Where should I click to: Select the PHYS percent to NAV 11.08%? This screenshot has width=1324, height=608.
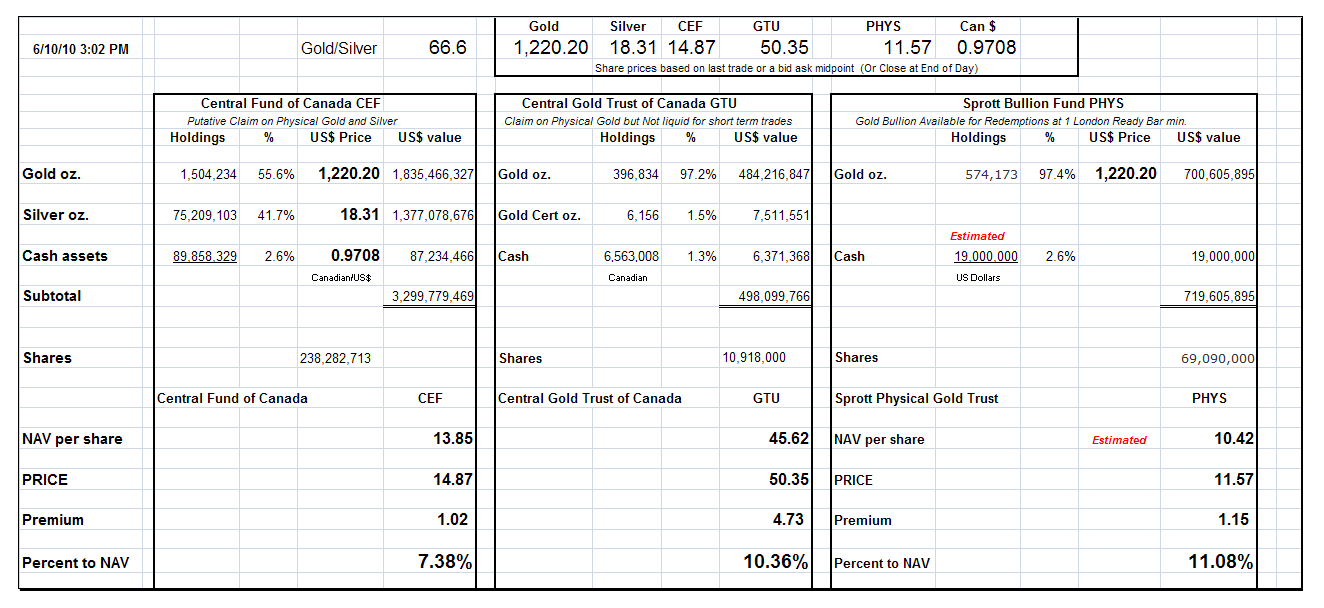[x=1221, y=562]
